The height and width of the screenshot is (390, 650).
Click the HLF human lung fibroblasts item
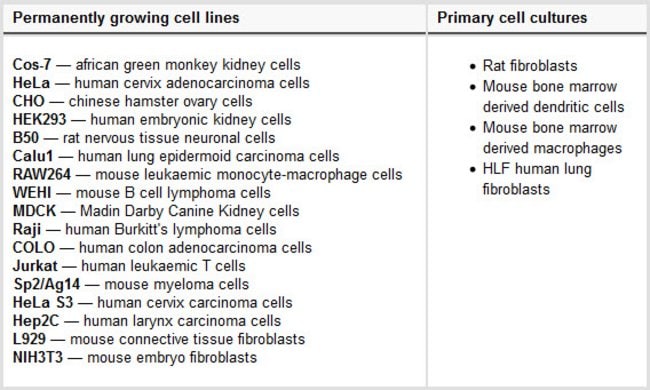[x=537, y=179]
